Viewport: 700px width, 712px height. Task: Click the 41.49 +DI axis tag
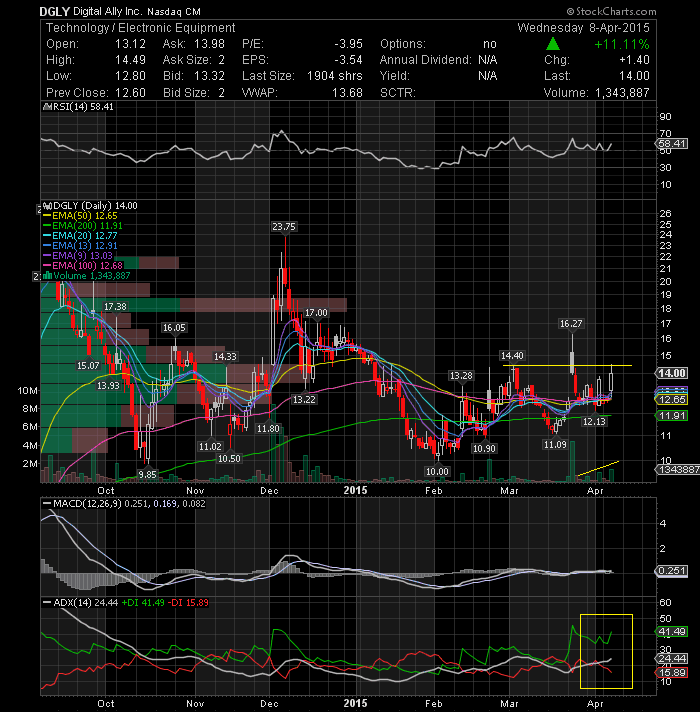[672, 632]
